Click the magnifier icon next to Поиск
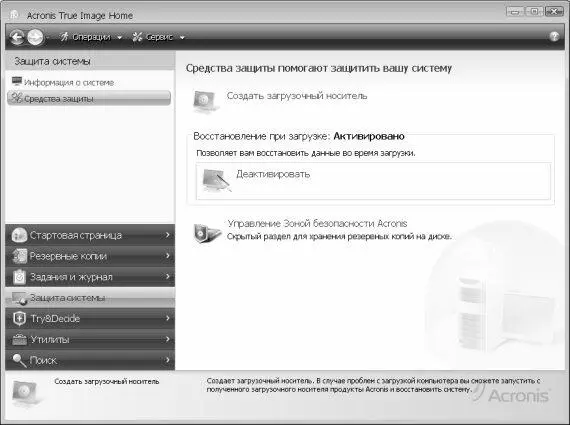Screen dimensions: 570x425 click(19, 360)
